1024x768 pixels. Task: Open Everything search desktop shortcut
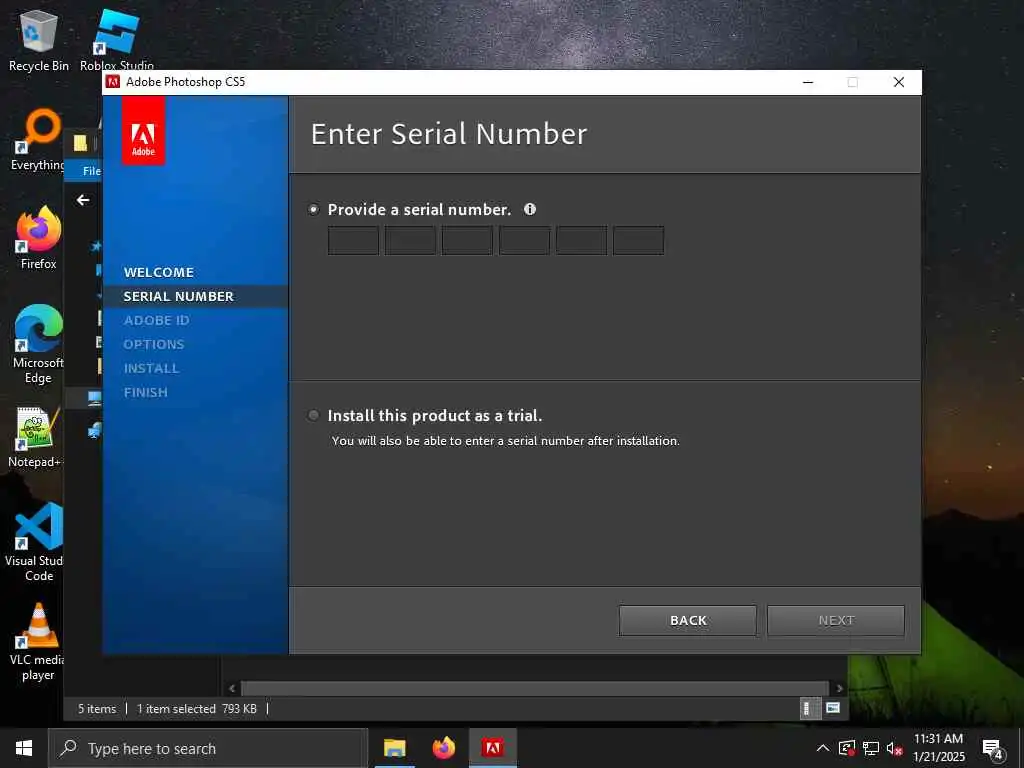tap(39, 140)
